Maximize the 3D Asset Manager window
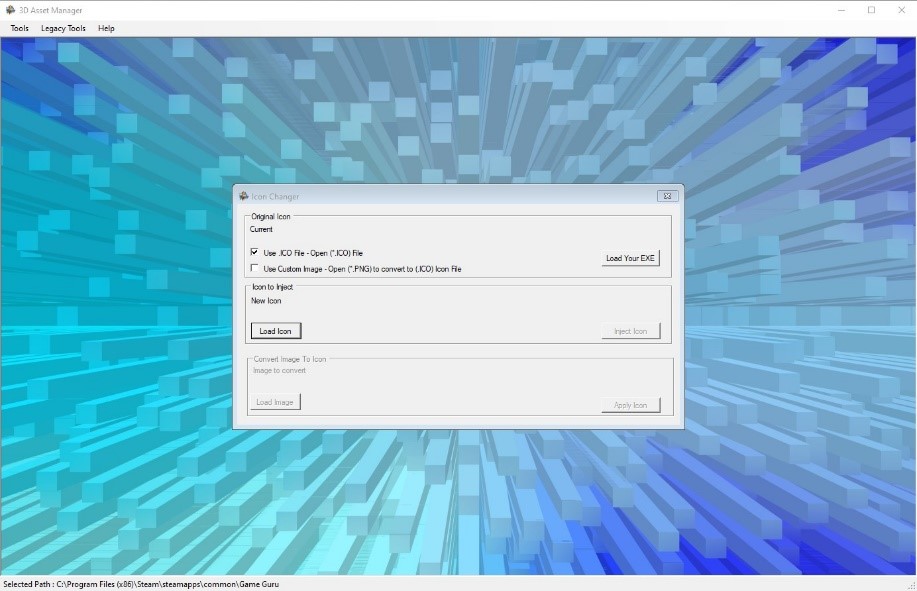 871,10
